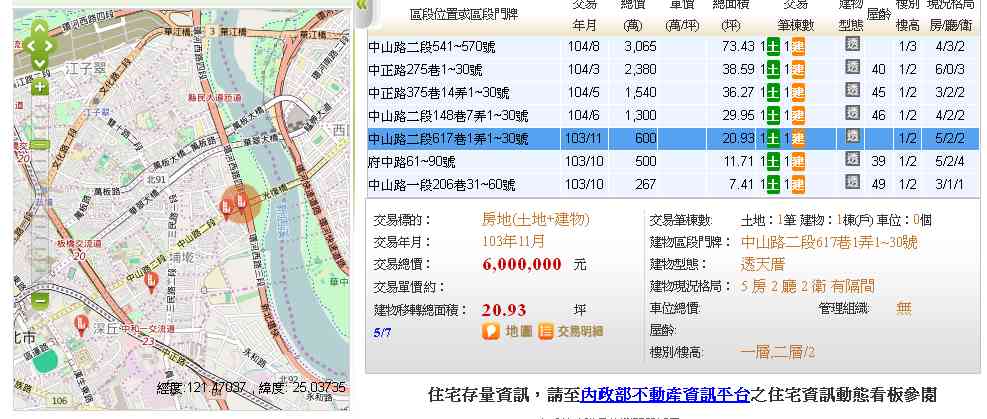
Task: Click the 透 building type icon in 中正路275巷 row
Action: 852,67
